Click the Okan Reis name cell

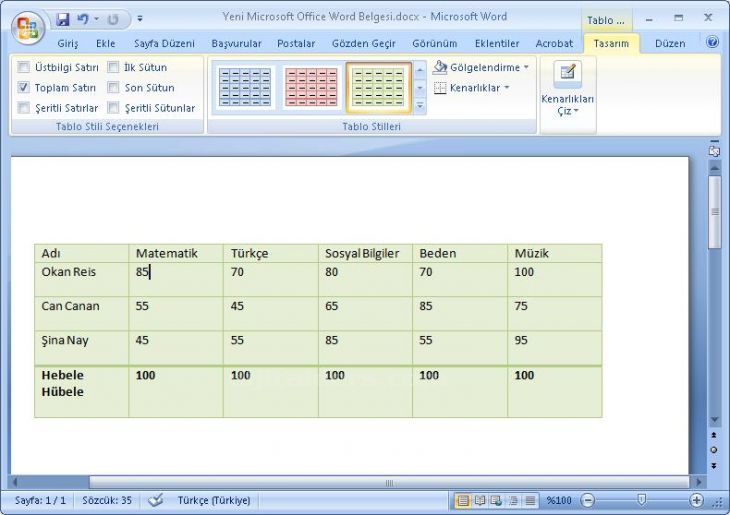click(x=81, y=279)
